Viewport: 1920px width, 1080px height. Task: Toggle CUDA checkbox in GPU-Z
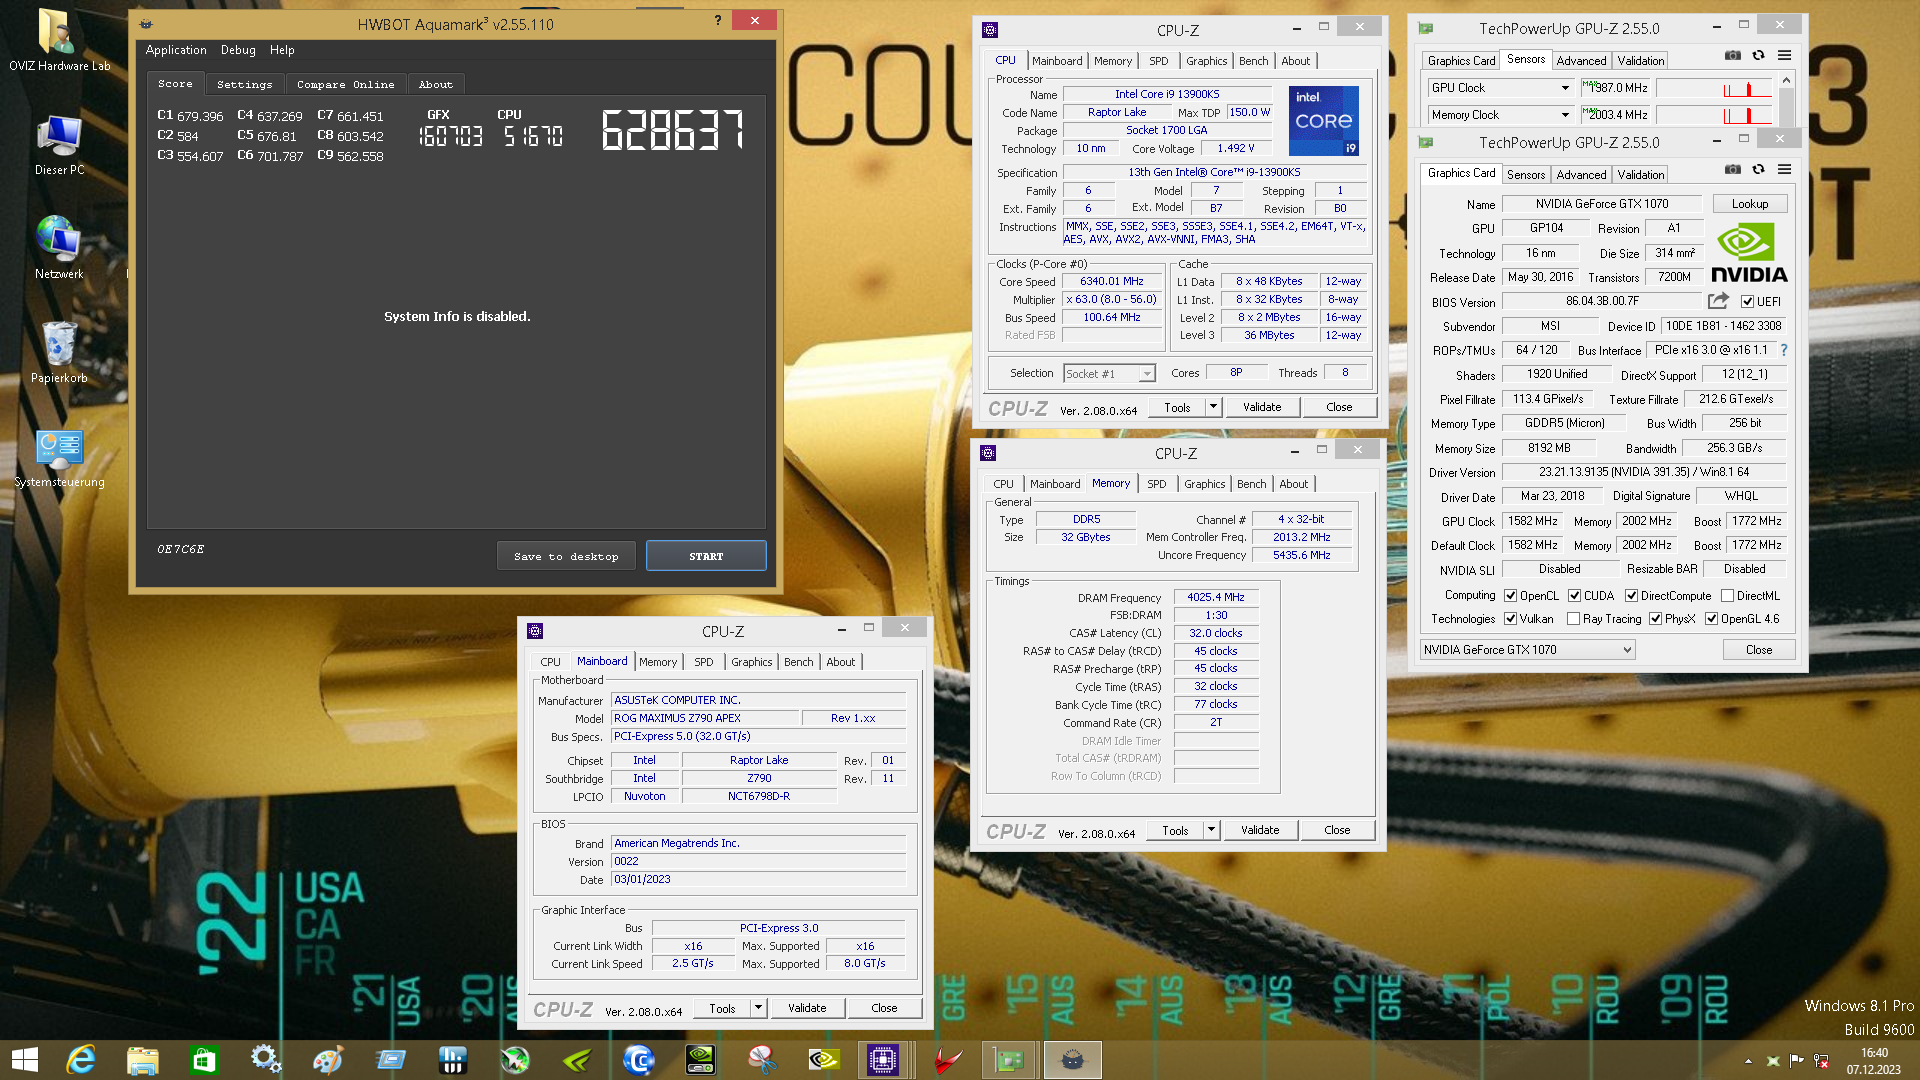1574,596
